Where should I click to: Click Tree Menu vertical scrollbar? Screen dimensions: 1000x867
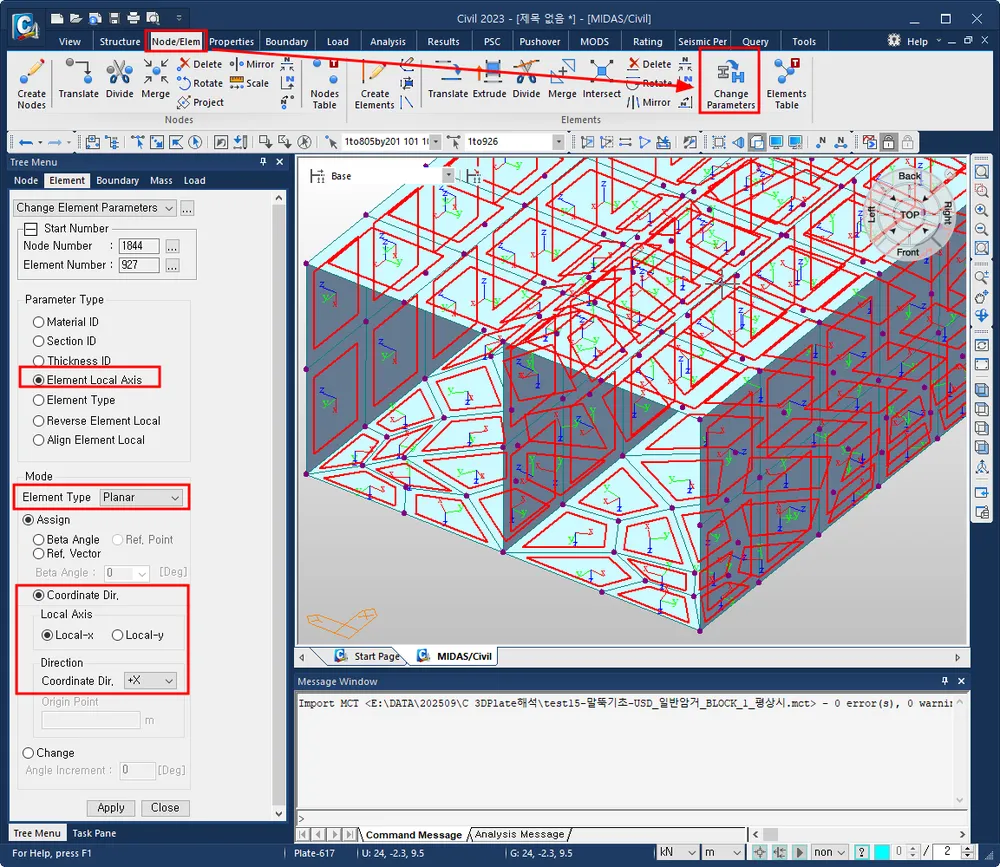[278, 504]
